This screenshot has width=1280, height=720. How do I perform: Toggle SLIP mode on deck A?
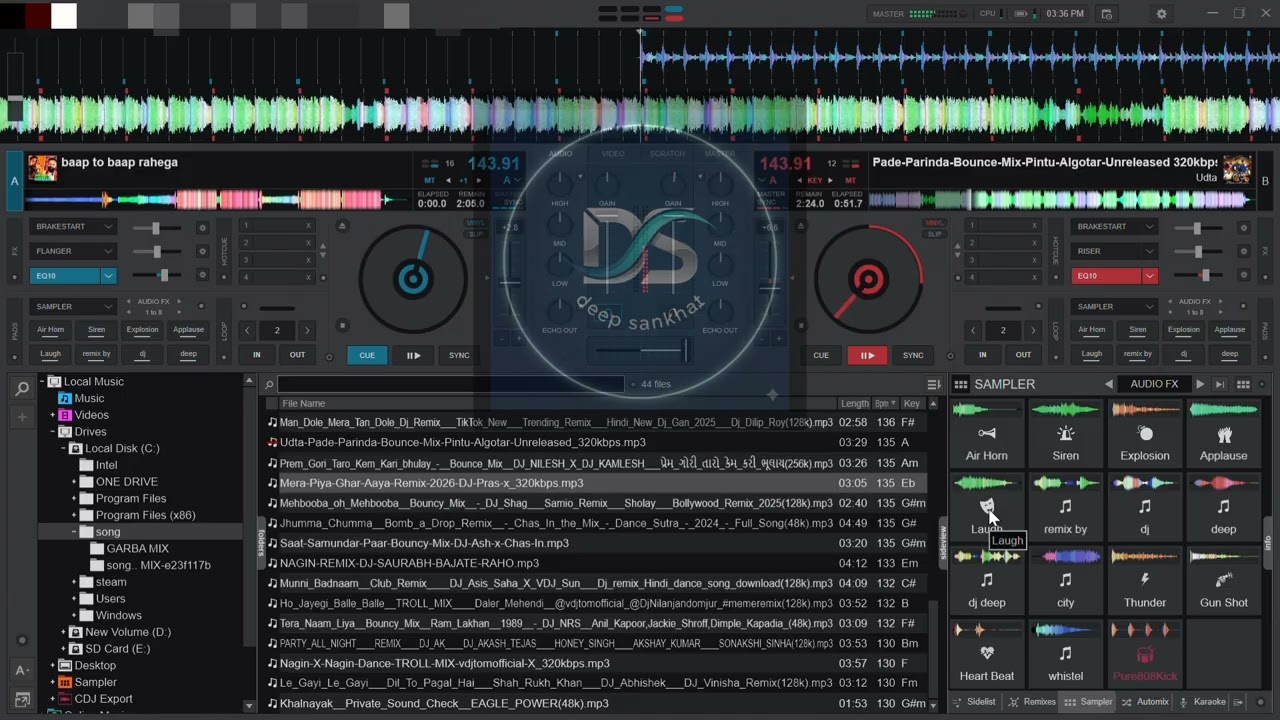tap(476, 234)
